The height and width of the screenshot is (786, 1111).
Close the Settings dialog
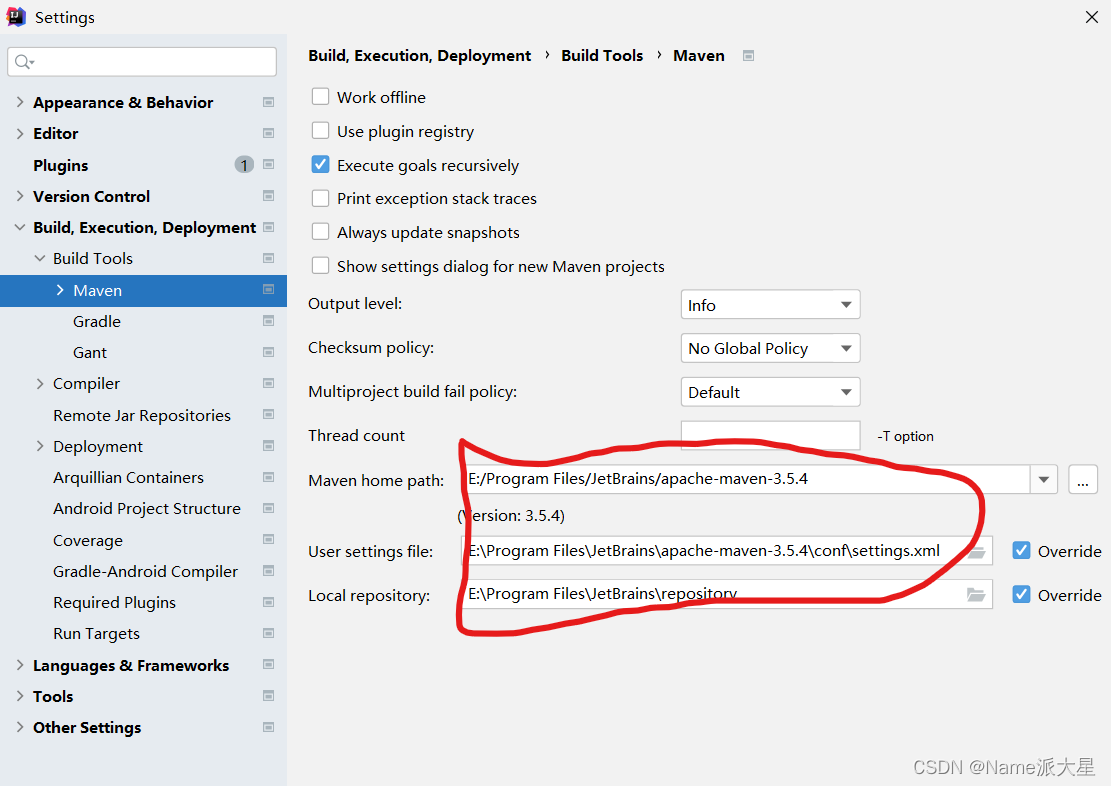1091,17
